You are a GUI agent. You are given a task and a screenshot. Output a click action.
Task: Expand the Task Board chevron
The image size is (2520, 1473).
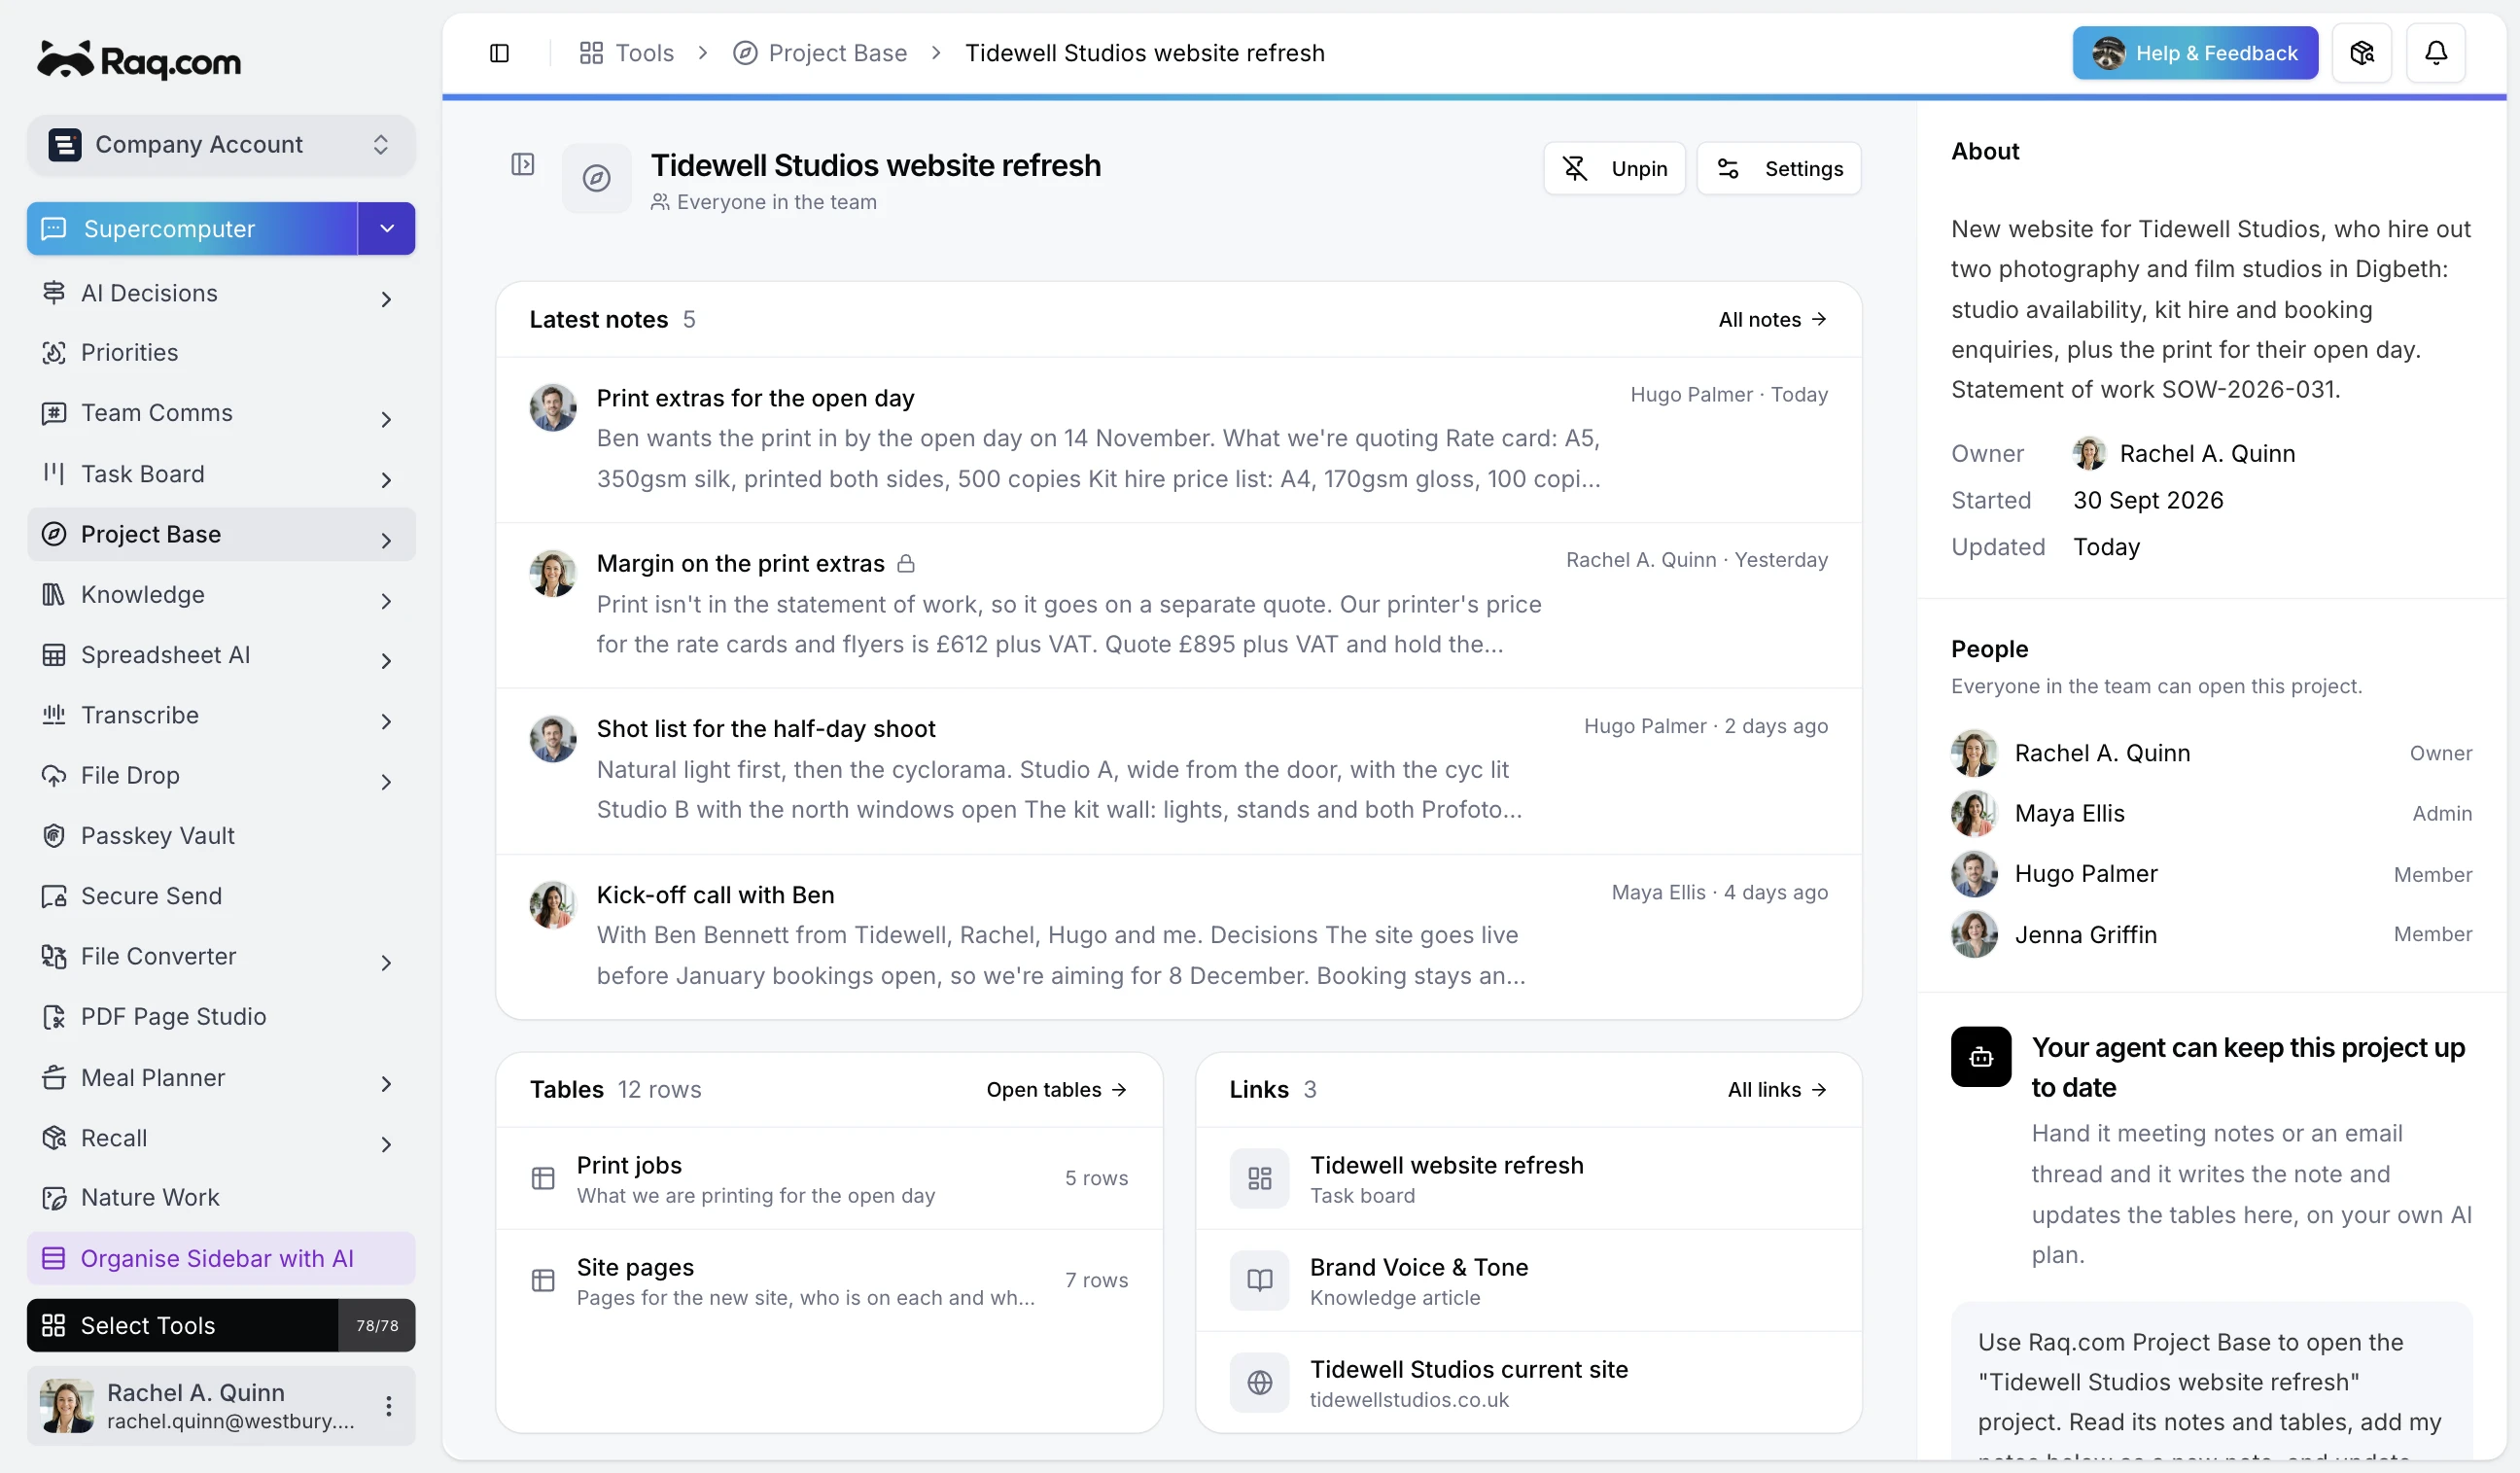click(386, 480)
